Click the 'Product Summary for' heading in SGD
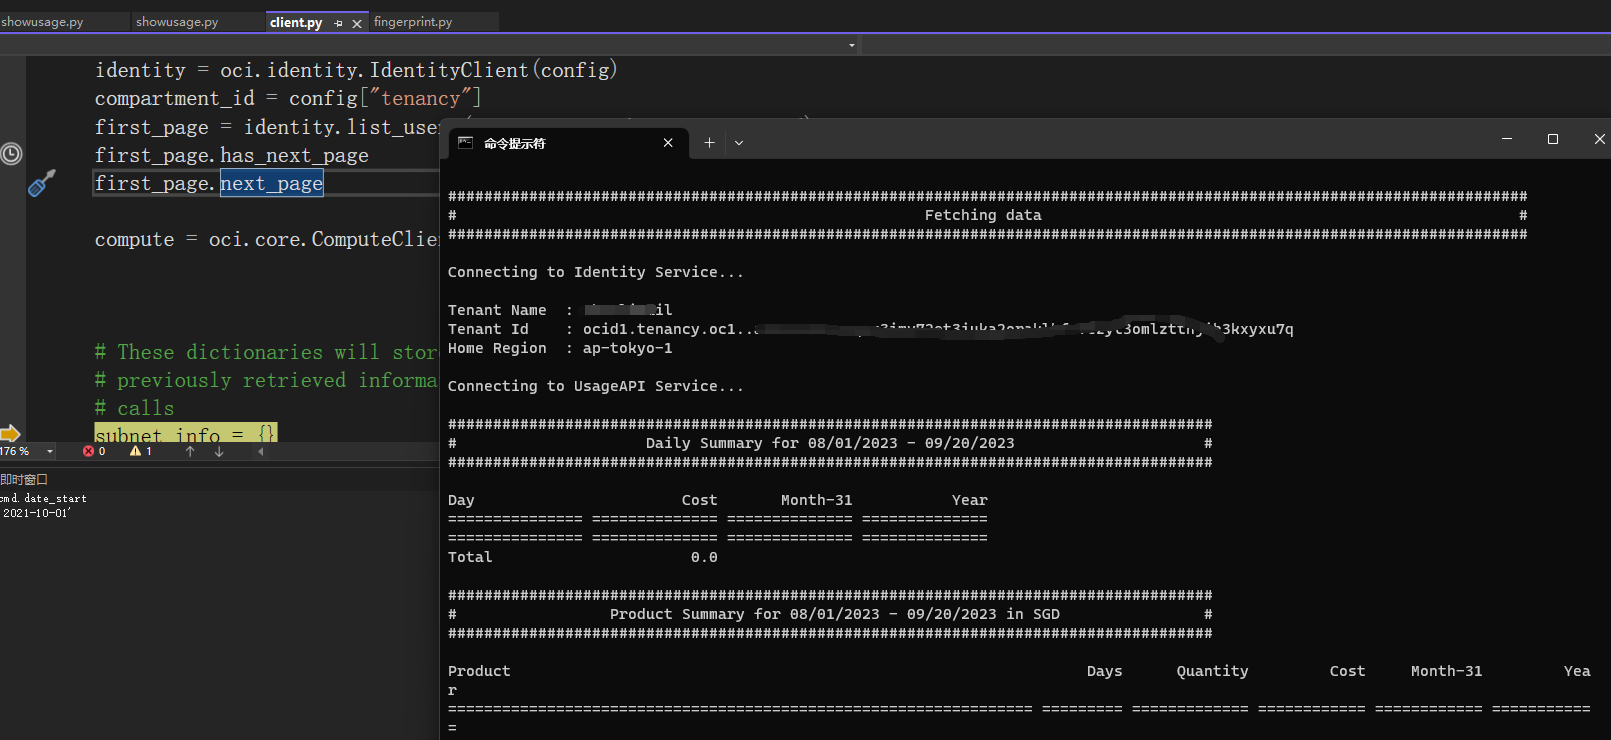1611x740 pixels. click(835, 614)
